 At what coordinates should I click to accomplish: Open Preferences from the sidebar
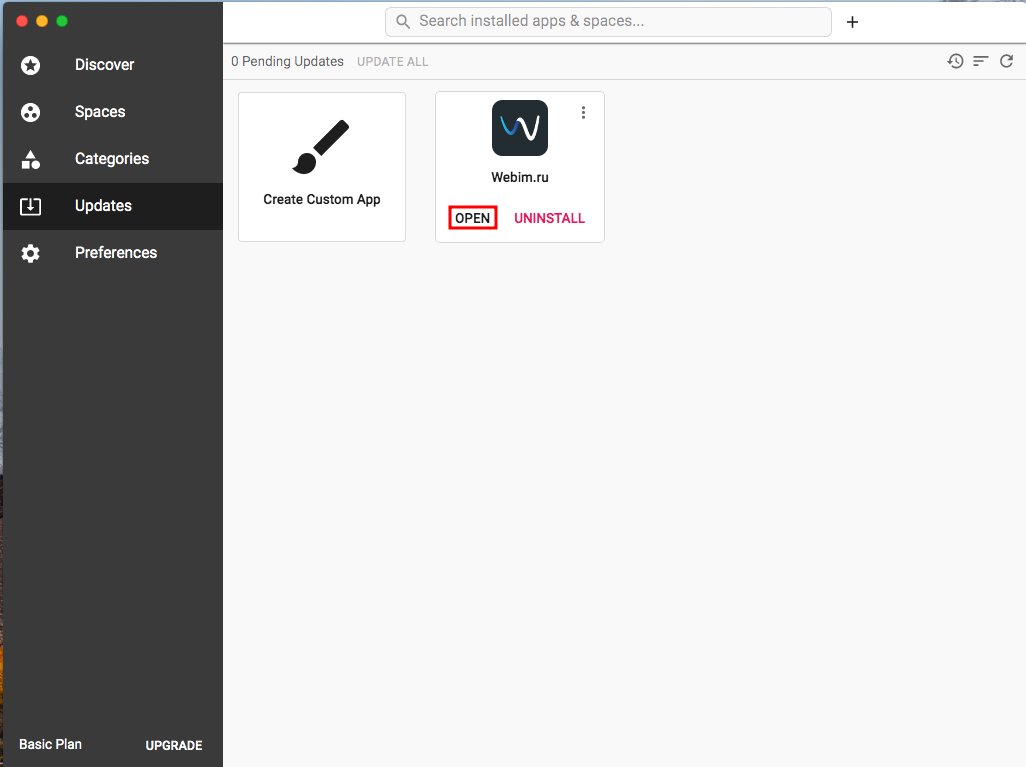(115, 253)
